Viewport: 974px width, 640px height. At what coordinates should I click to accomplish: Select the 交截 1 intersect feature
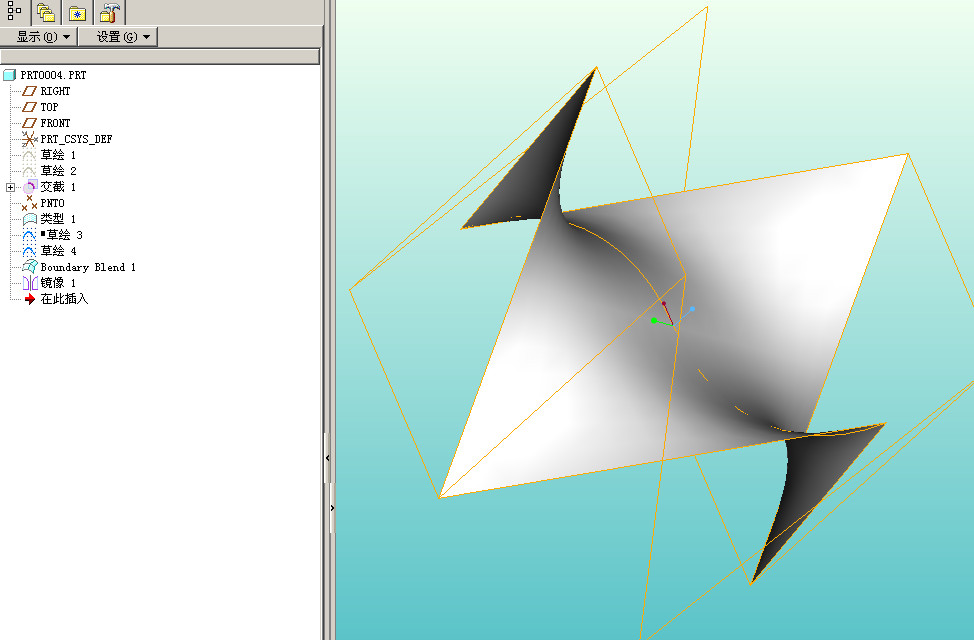pos(58,187)
